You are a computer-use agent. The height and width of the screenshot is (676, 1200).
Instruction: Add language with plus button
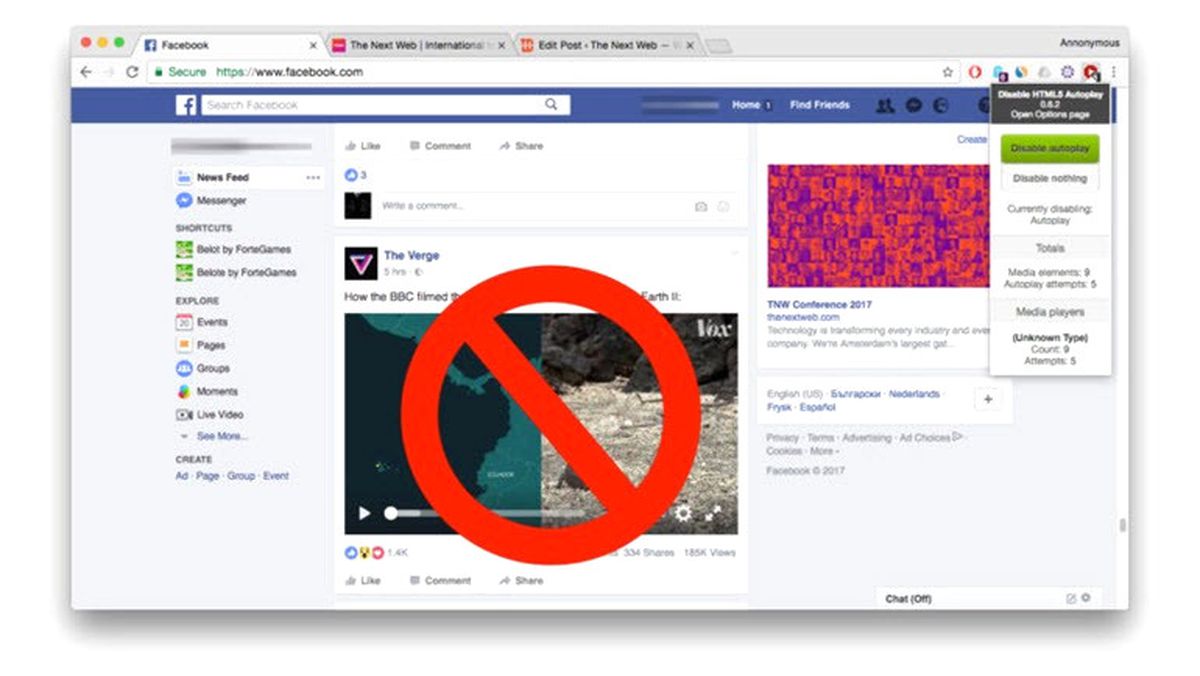[x=988, y=399]
